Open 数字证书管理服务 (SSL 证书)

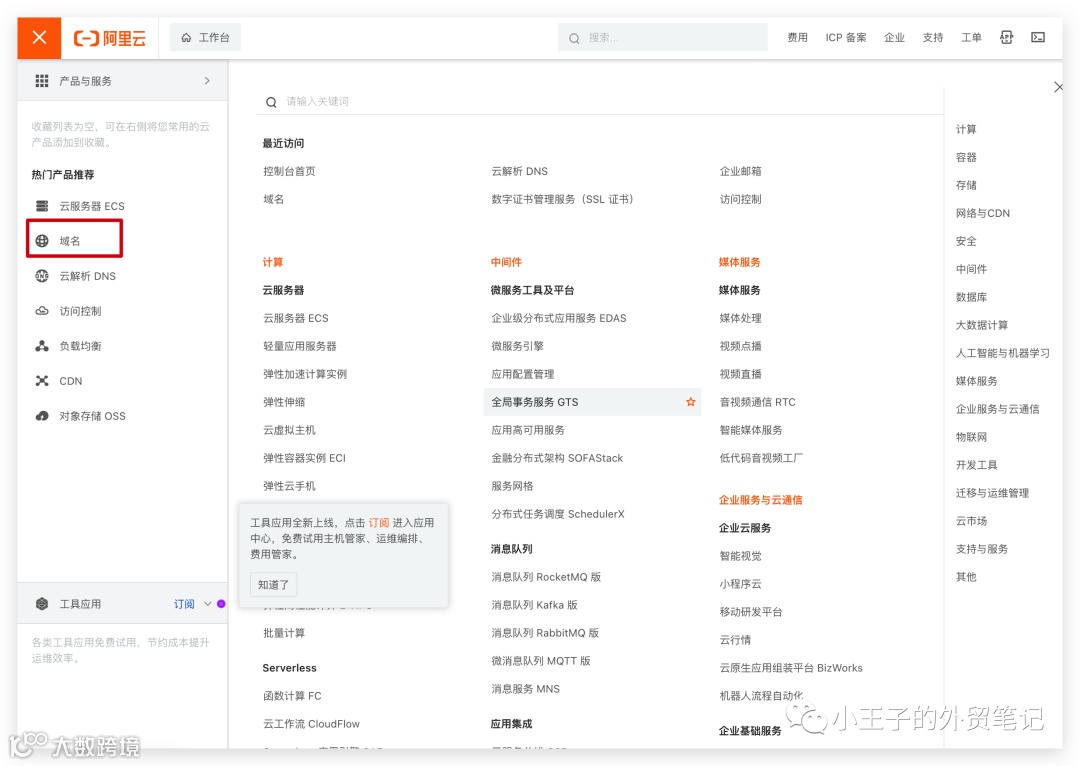pos(562,200)
